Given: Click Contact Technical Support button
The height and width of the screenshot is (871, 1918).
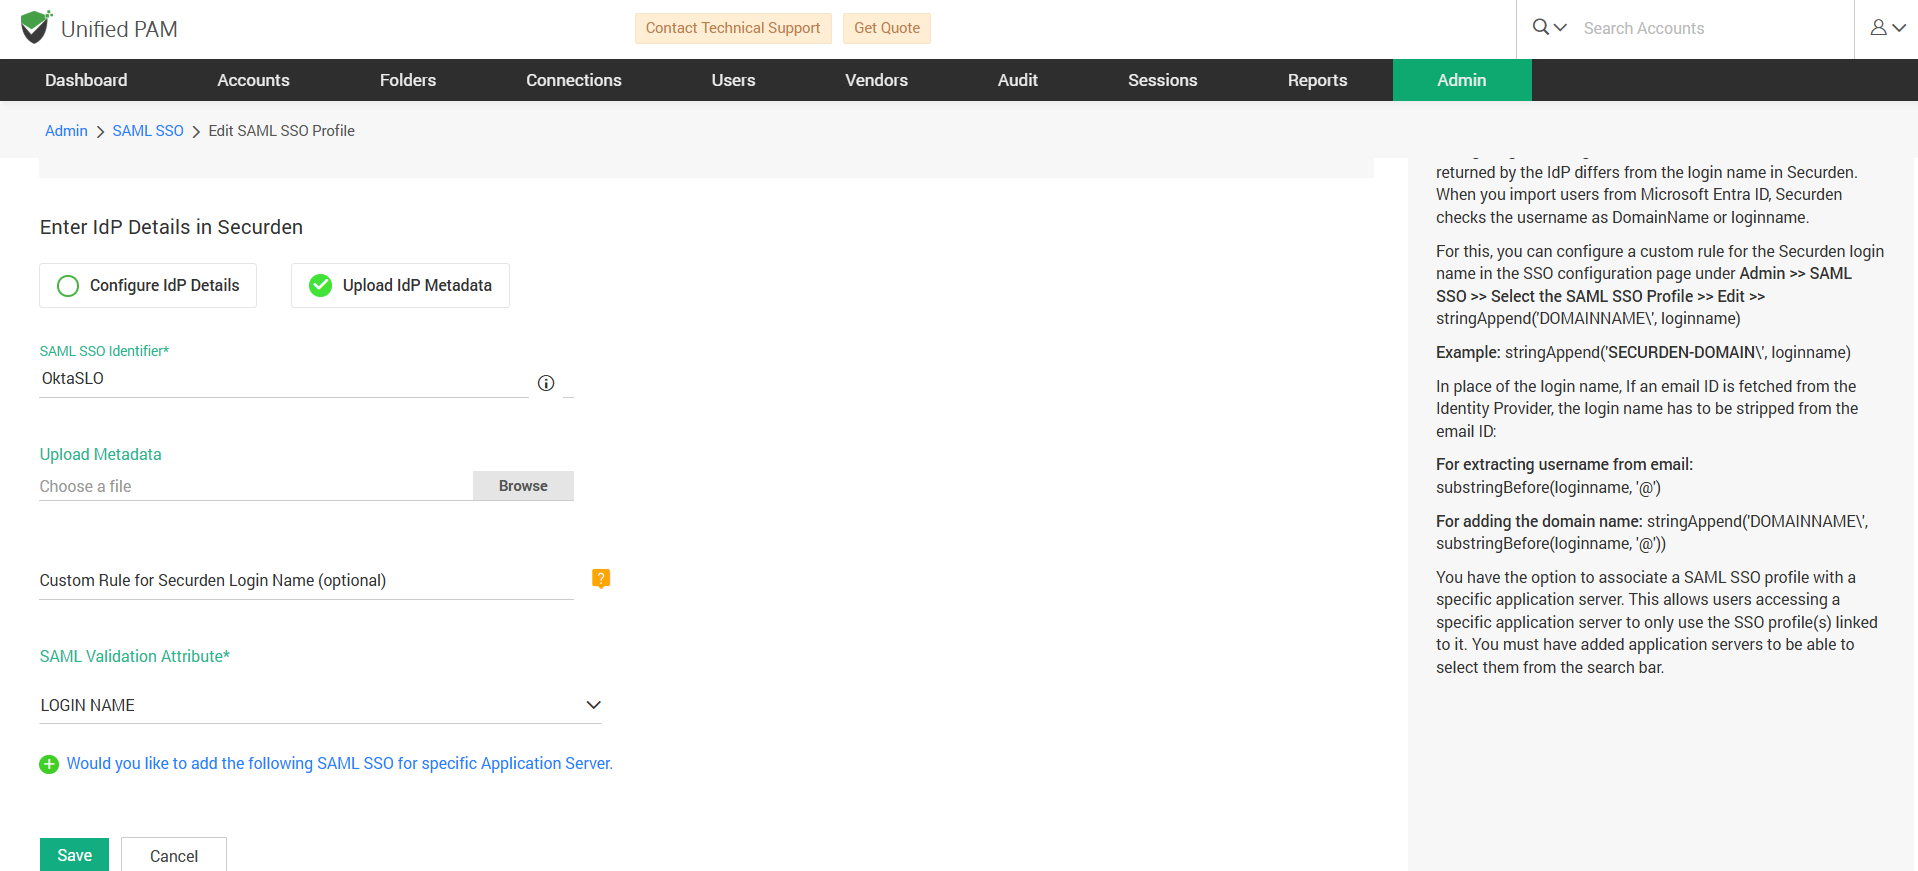Looking at the screenshot, I should point(733,28).
